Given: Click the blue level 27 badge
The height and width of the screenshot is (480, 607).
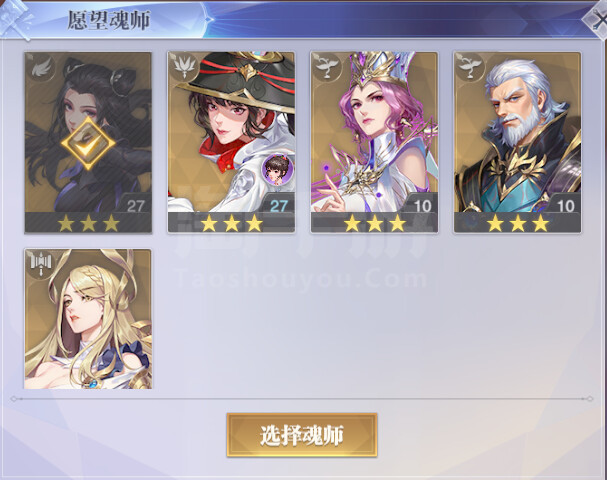Looking at the screenshot, I should click(278, 205).
